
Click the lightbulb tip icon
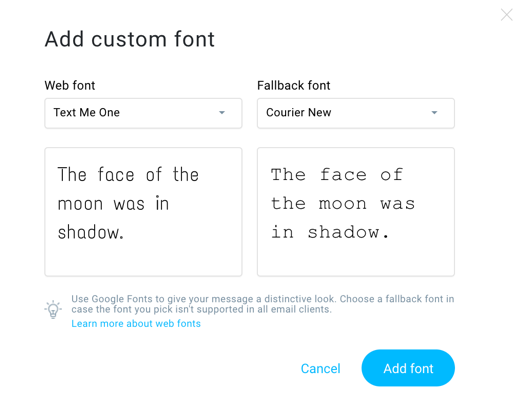tap(53, 309)
